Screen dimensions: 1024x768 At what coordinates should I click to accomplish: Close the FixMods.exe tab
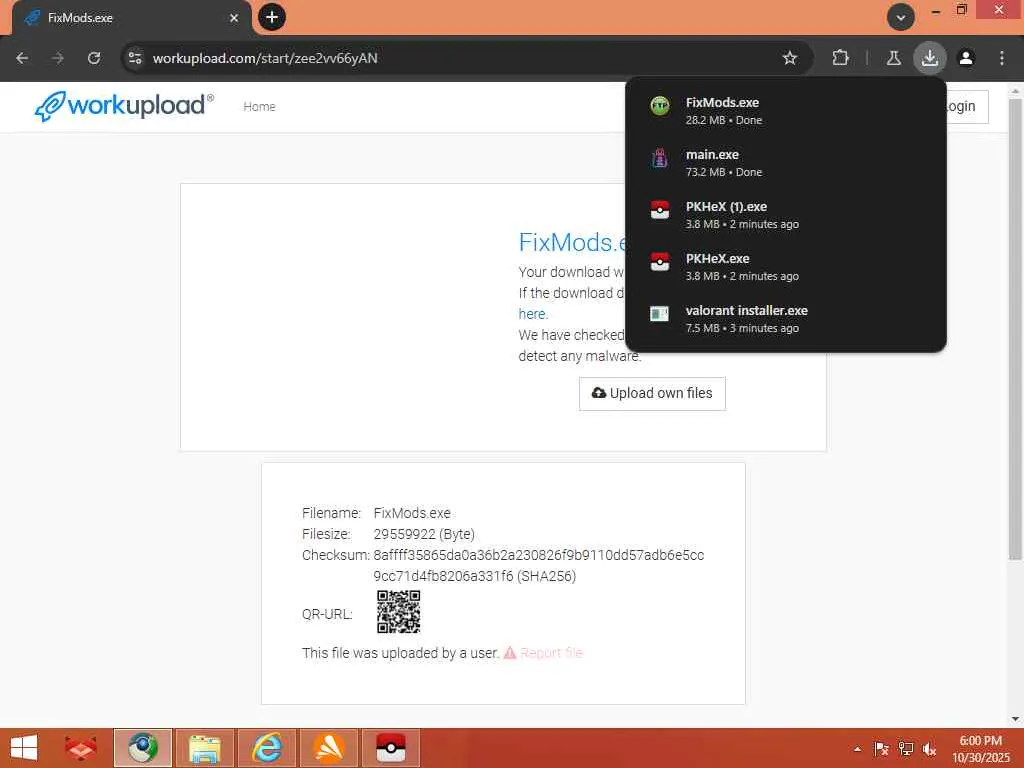click(x=234, y=18)
